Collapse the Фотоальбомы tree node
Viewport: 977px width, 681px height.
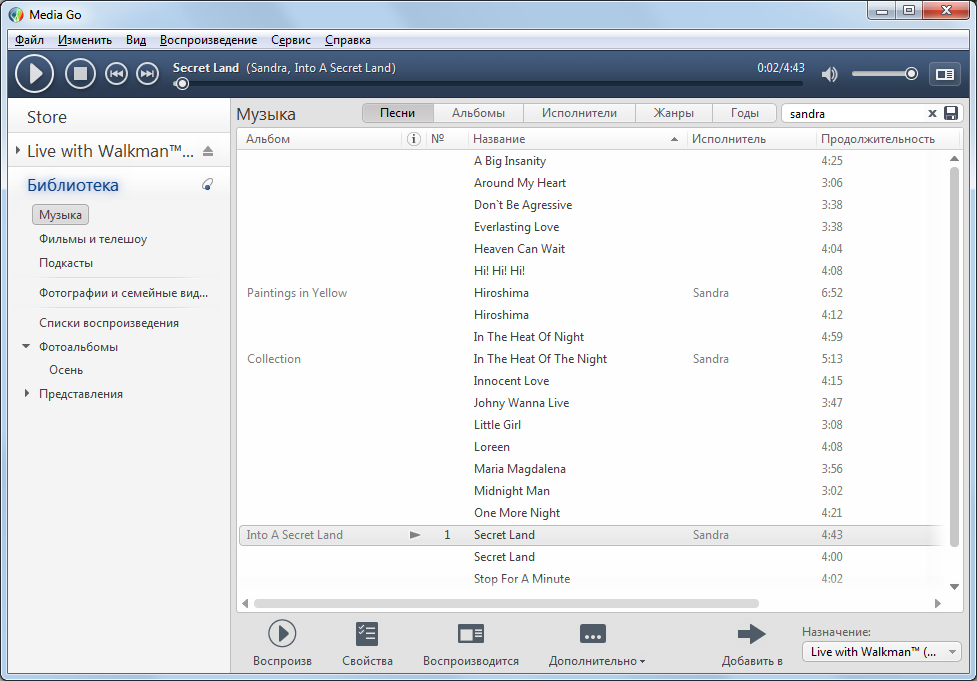click(x=26, y=346)
